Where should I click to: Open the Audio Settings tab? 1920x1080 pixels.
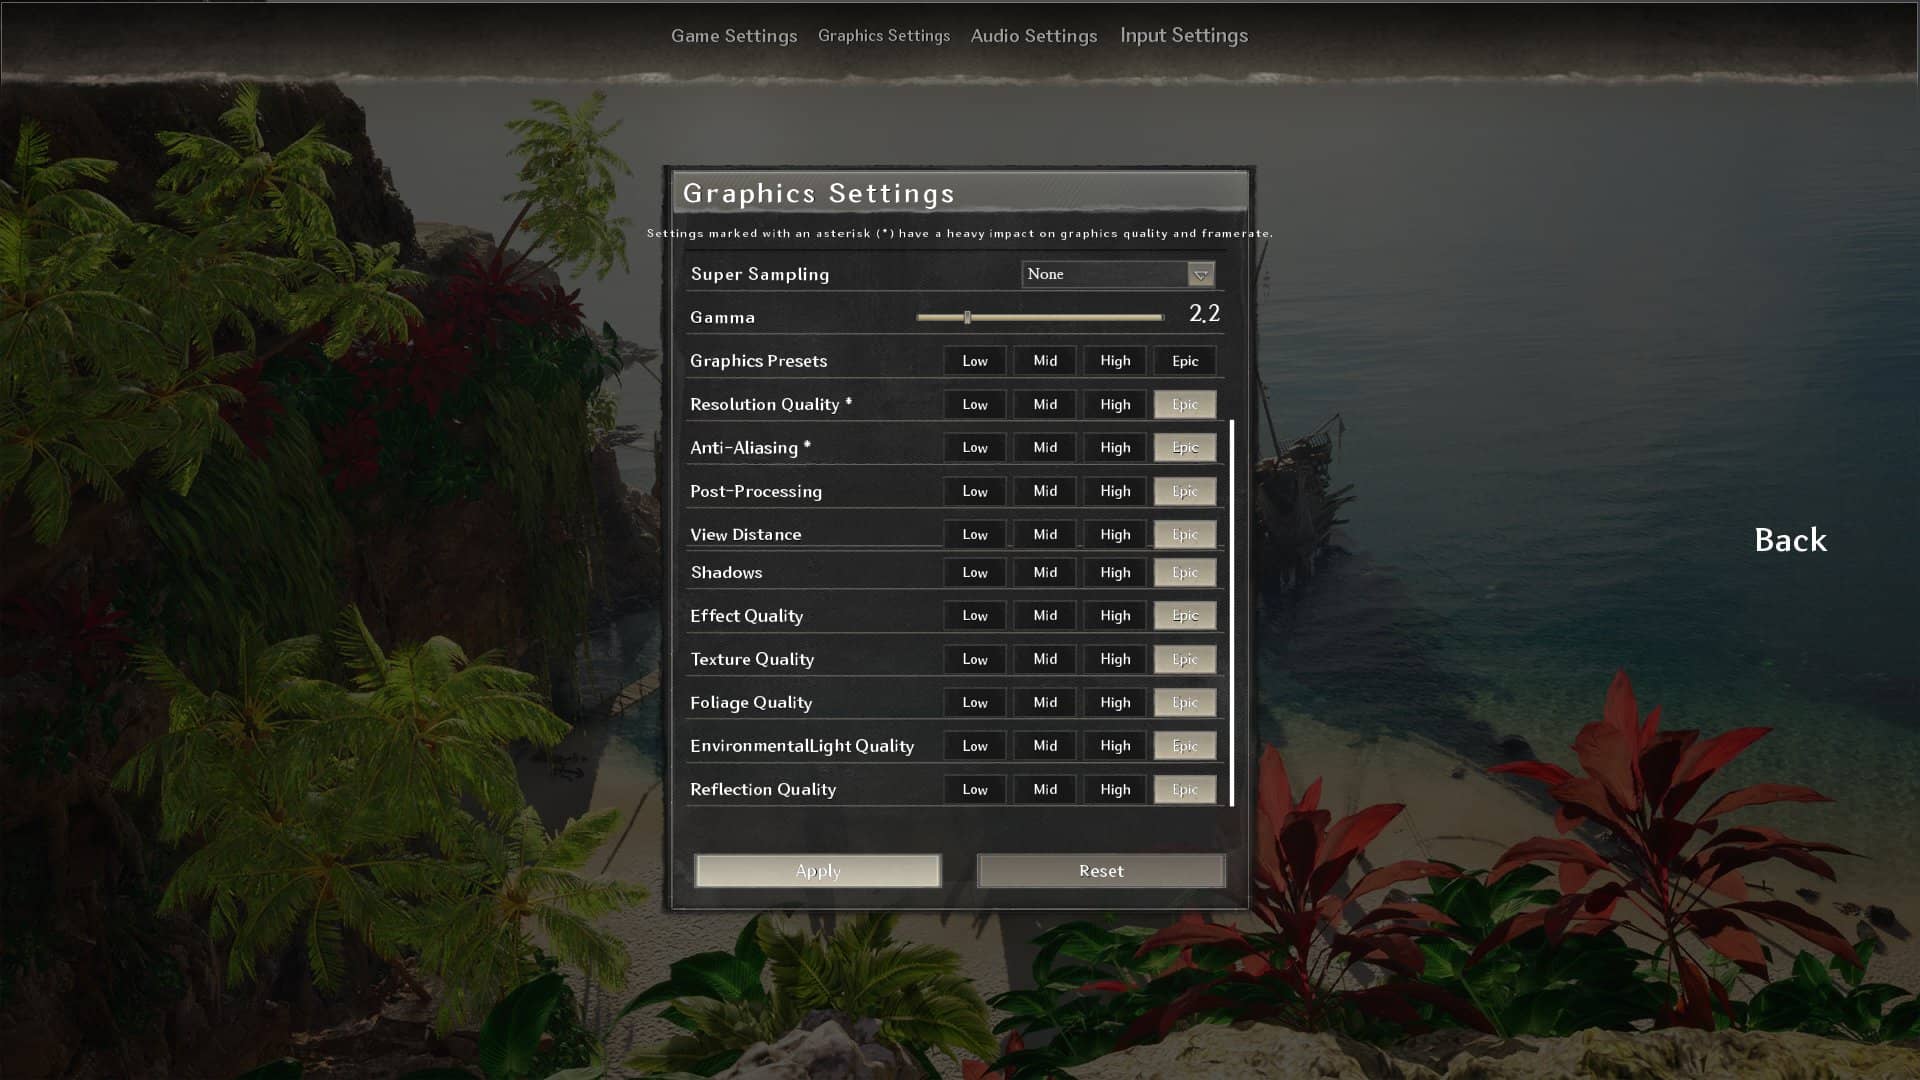[1034, 36]
